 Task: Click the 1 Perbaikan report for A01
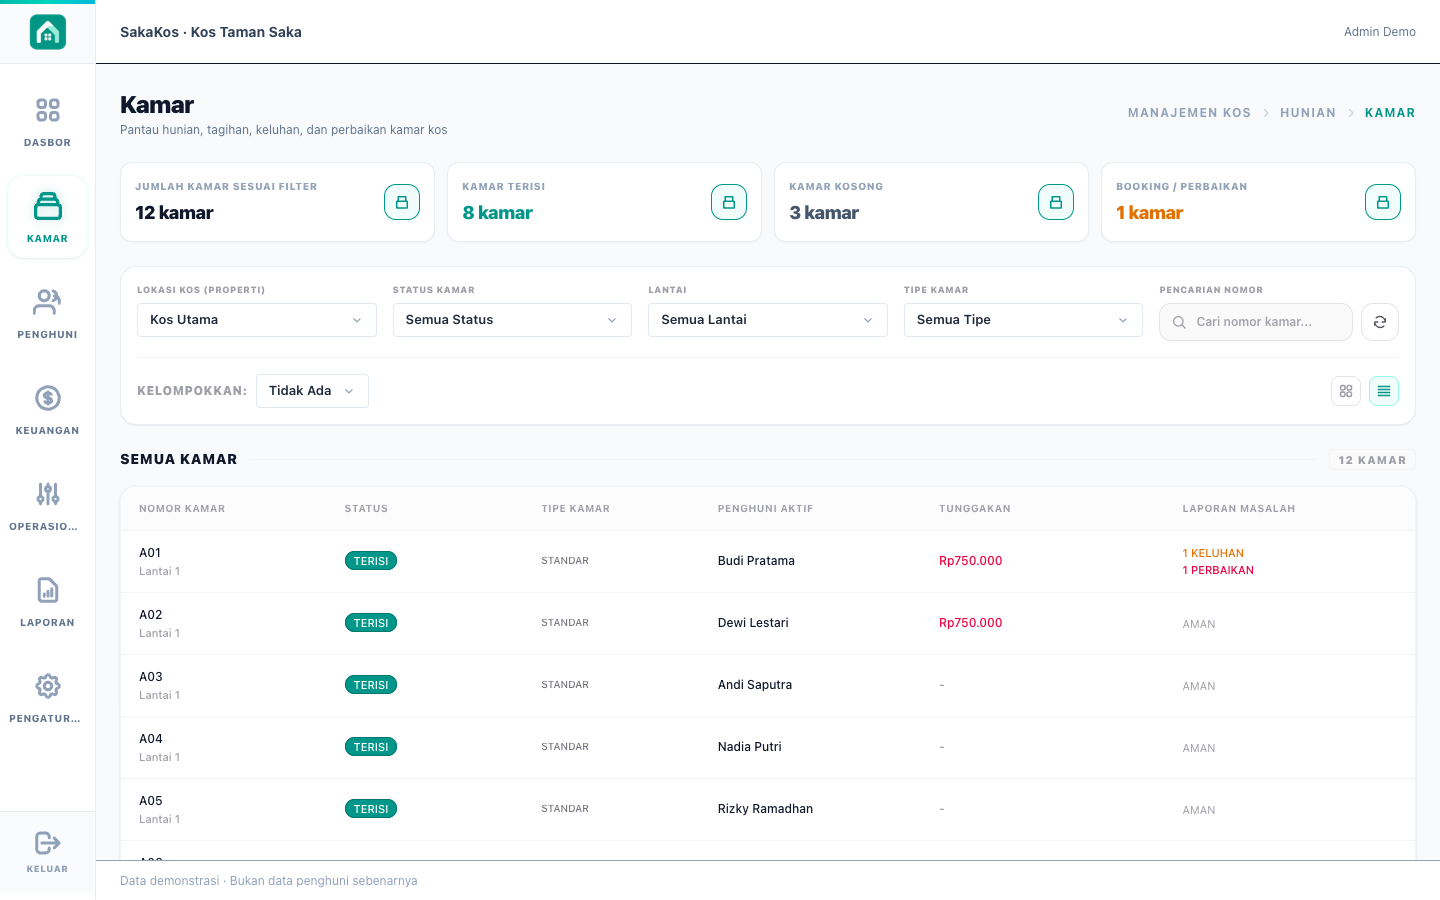pos(1218,570)
